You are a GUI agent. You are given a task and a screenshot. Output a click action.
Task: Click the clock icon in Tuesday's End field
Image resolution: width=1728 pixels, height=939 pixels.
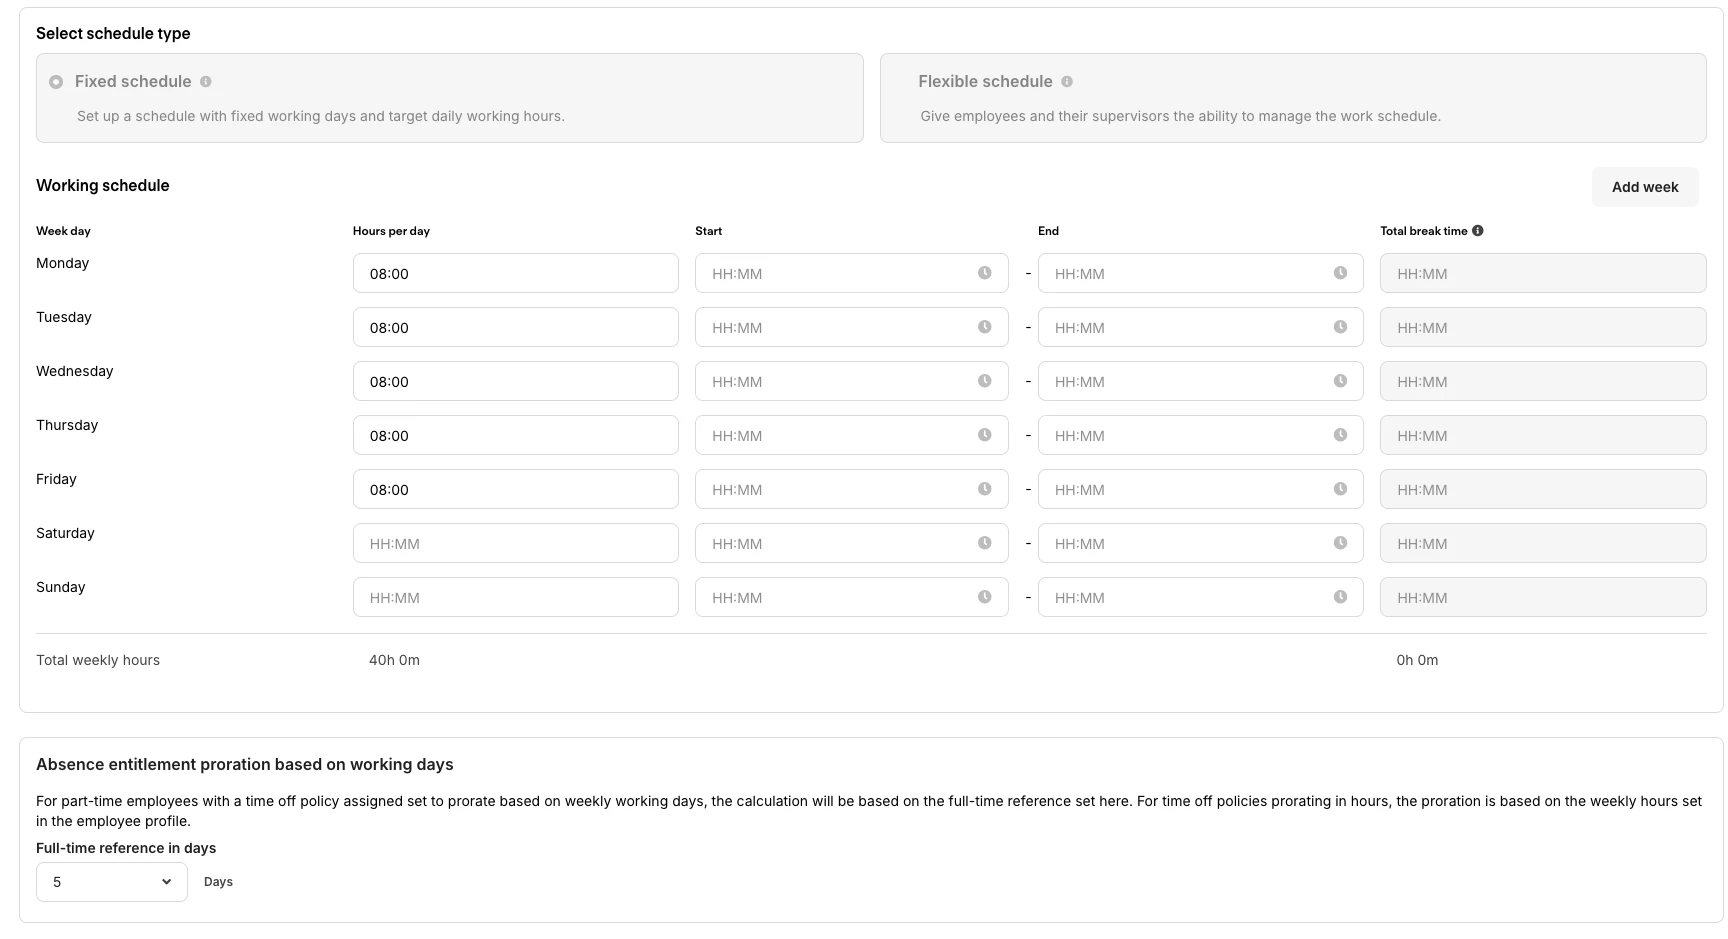[x=1340, y=327]
